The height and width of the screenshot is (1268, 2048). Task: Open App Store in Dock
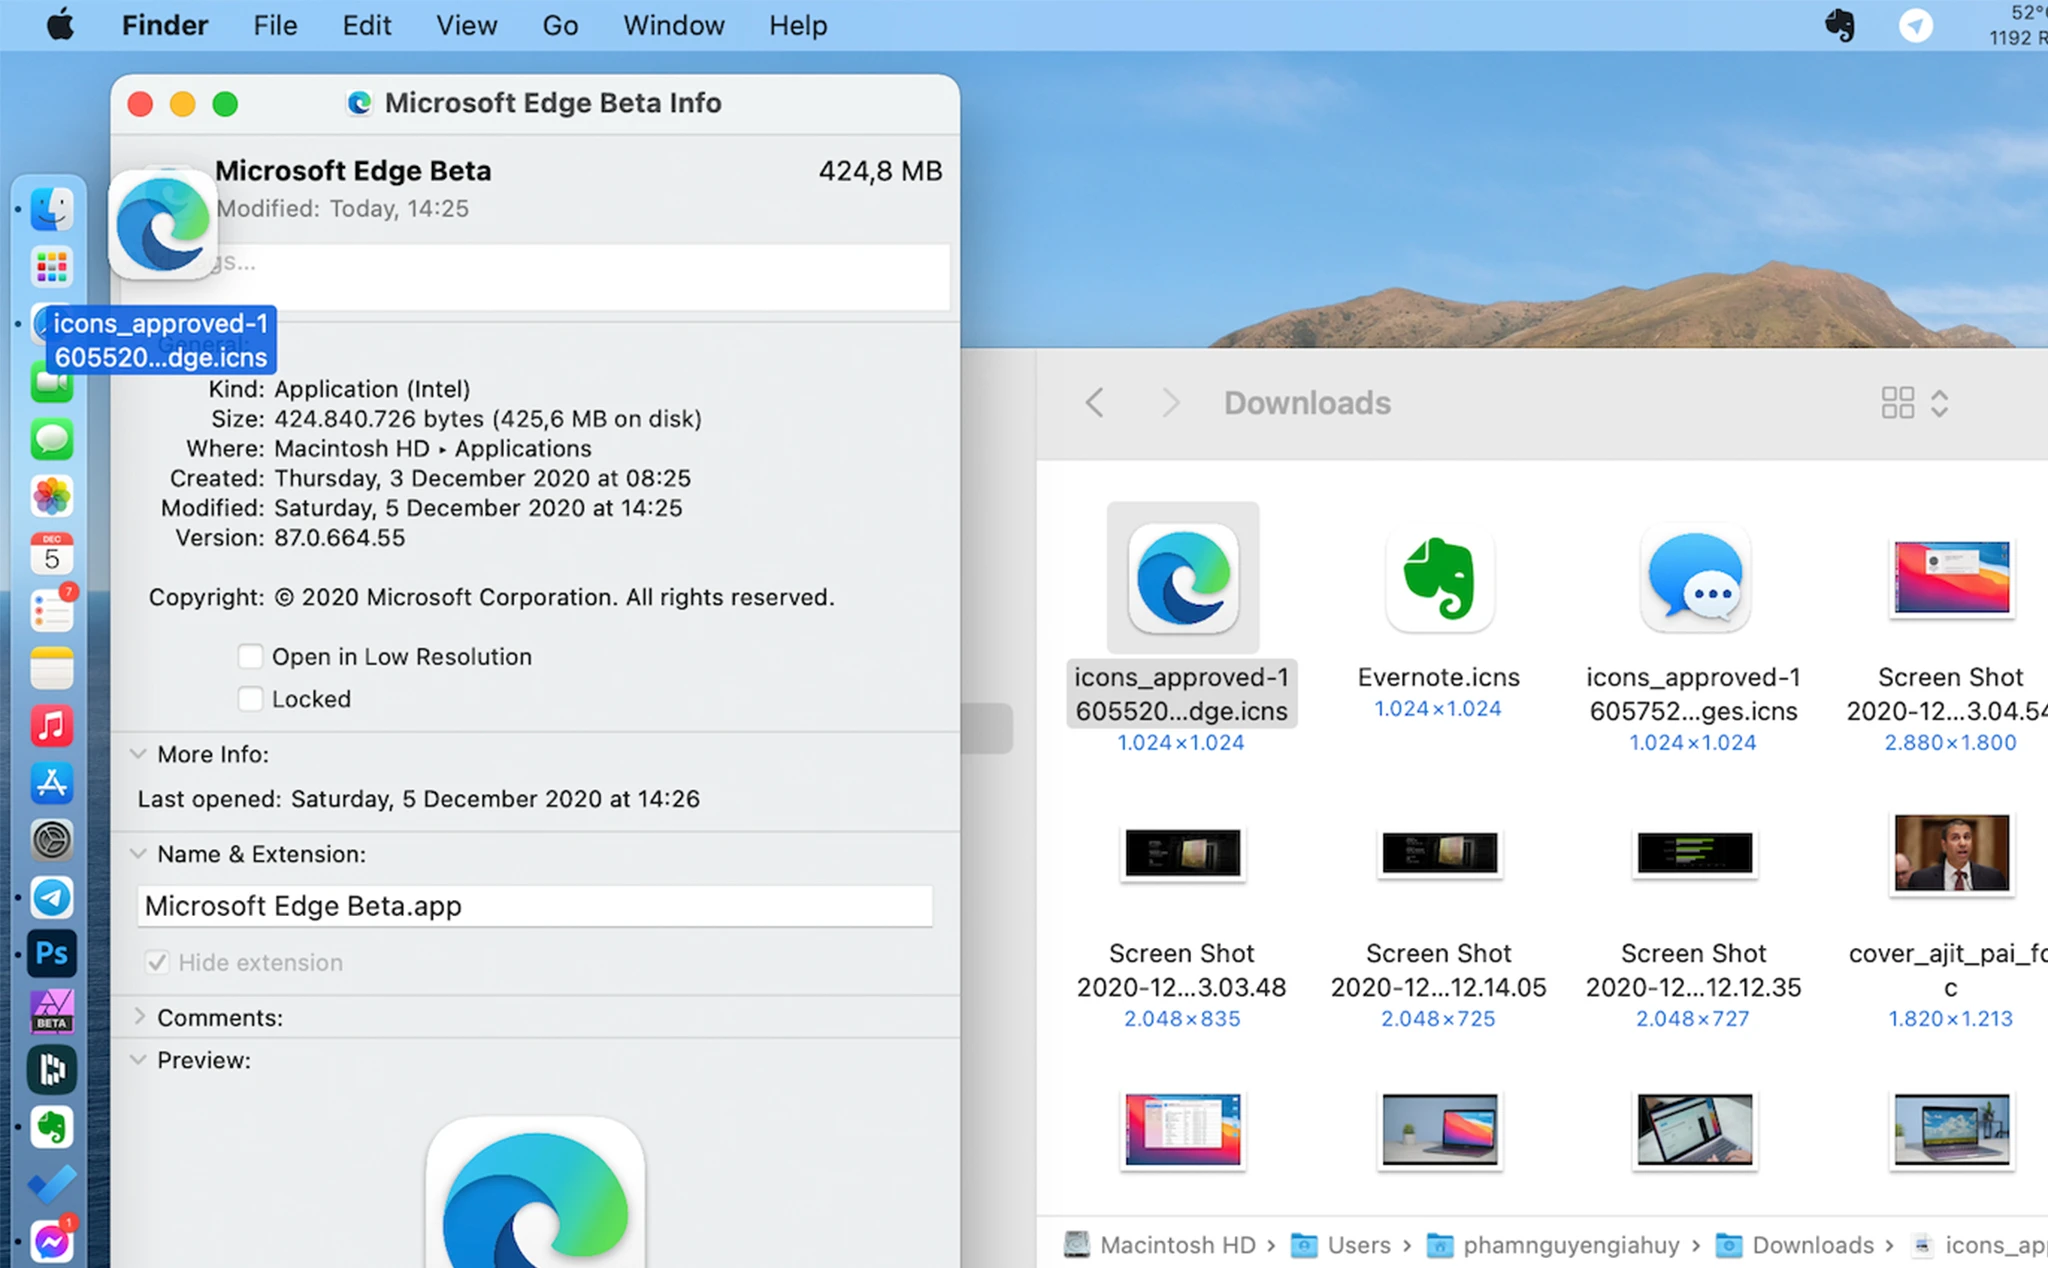[51, 782]
